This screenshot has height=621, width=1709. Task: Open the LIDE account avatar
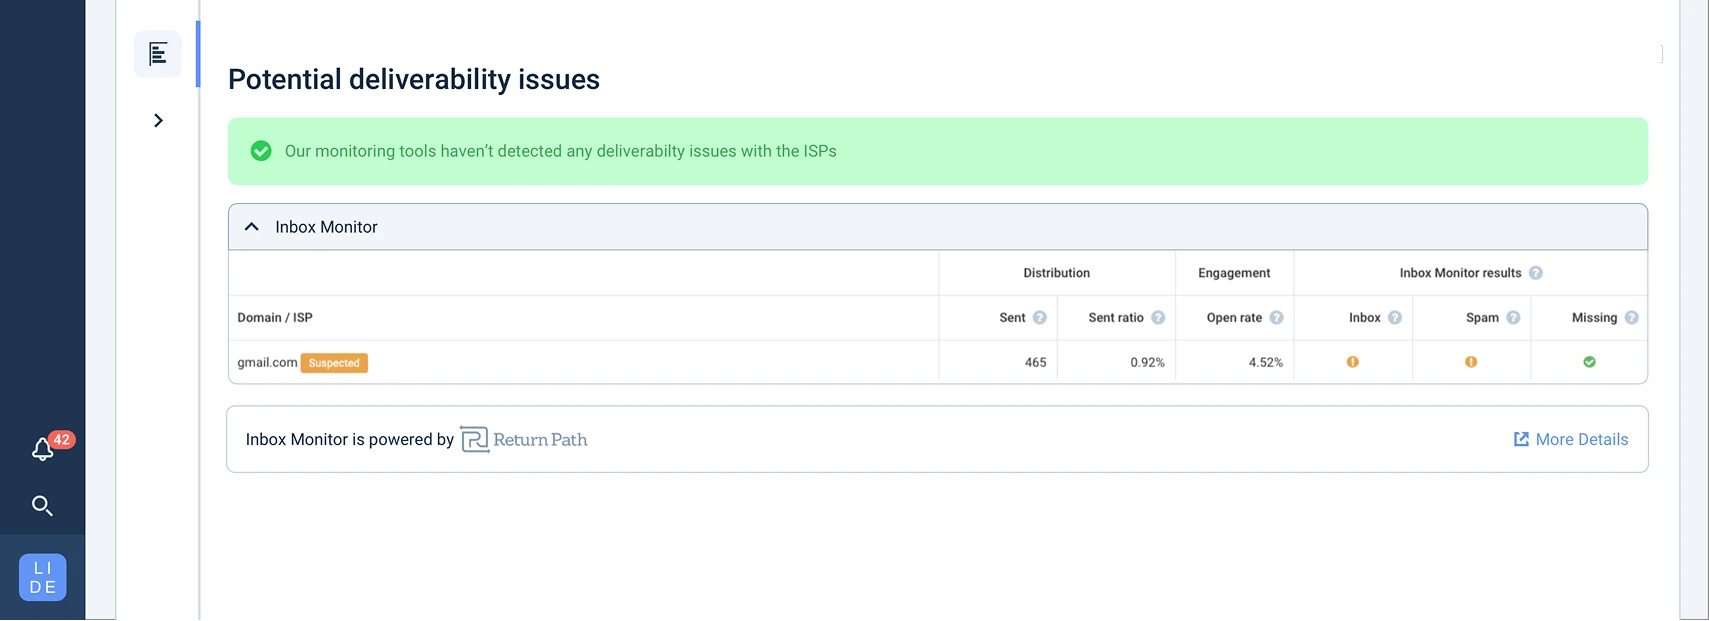point(43,577)
